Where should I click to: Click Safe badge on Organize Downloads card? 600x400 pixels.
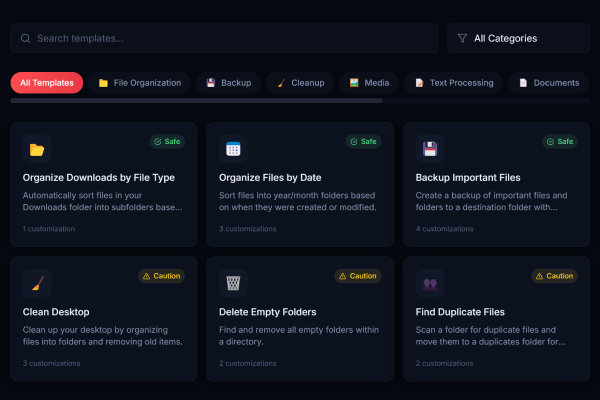tap(167, 142)
